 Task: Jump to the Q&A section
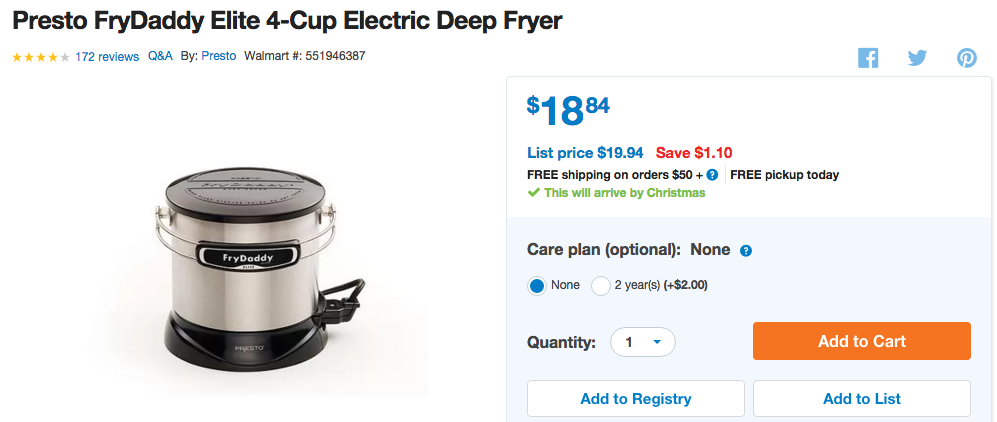pyautogui.click(x=160, y=56)
